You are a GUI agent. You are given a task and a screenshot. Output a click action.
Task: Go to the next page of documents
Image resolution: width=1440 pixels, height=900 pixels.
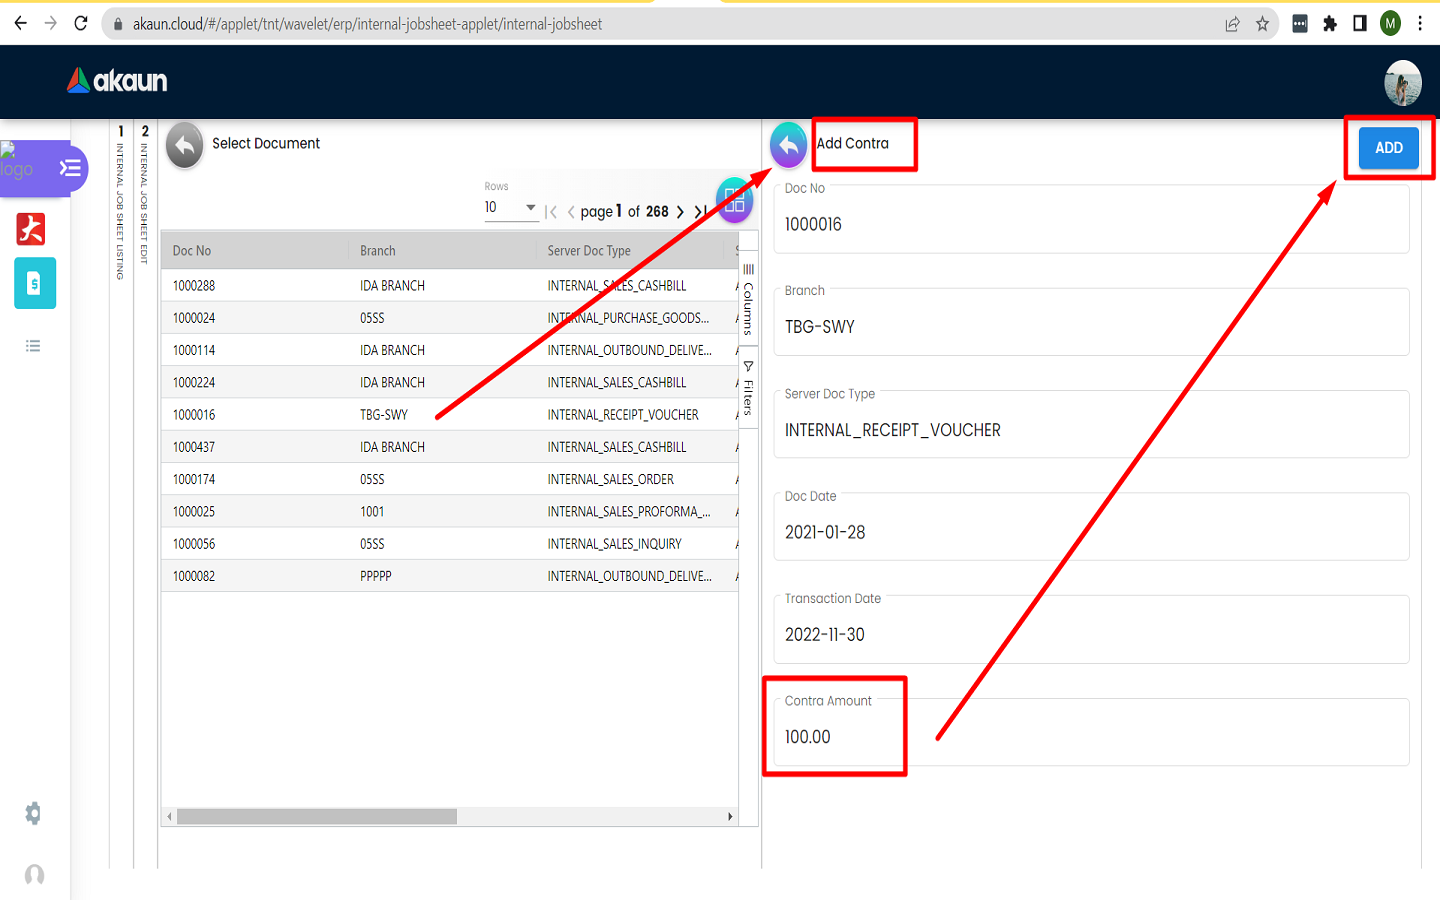point(680,212)
